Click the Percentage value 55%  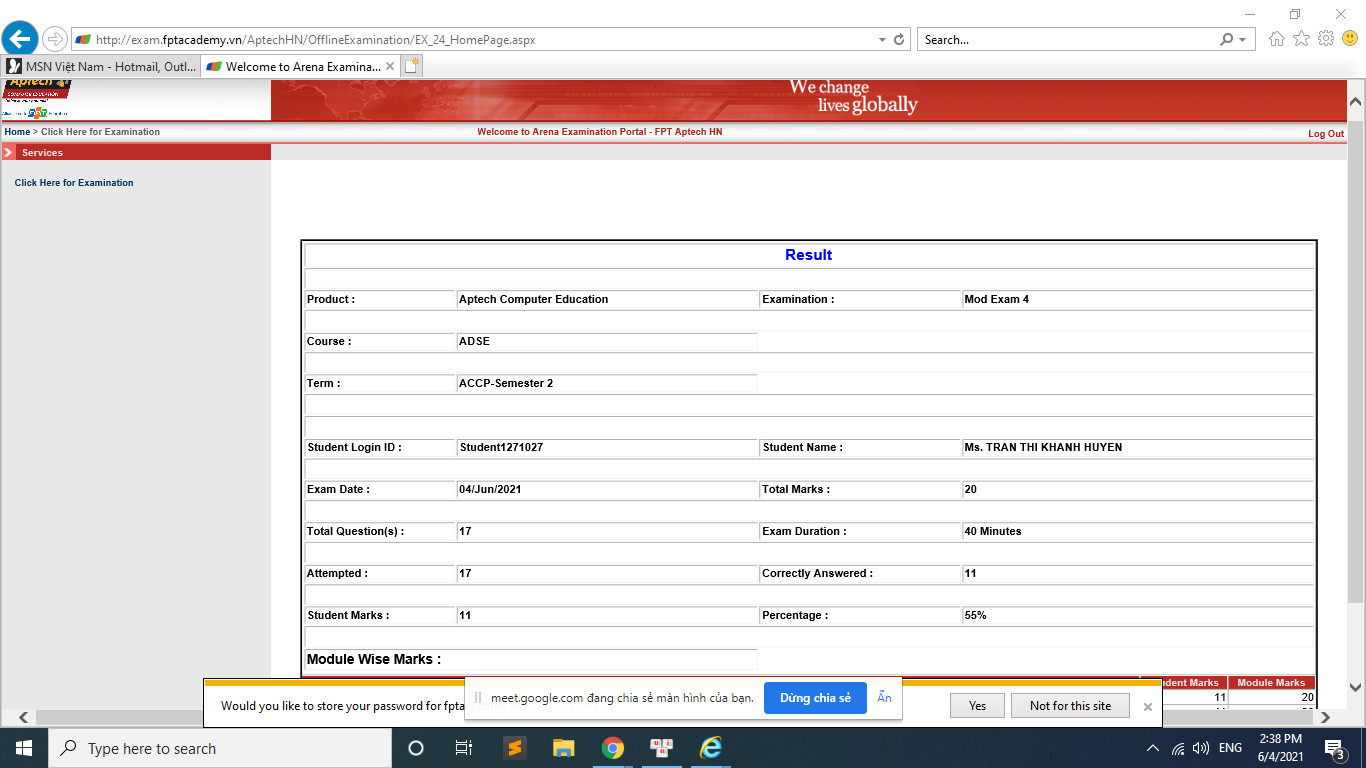975,615
